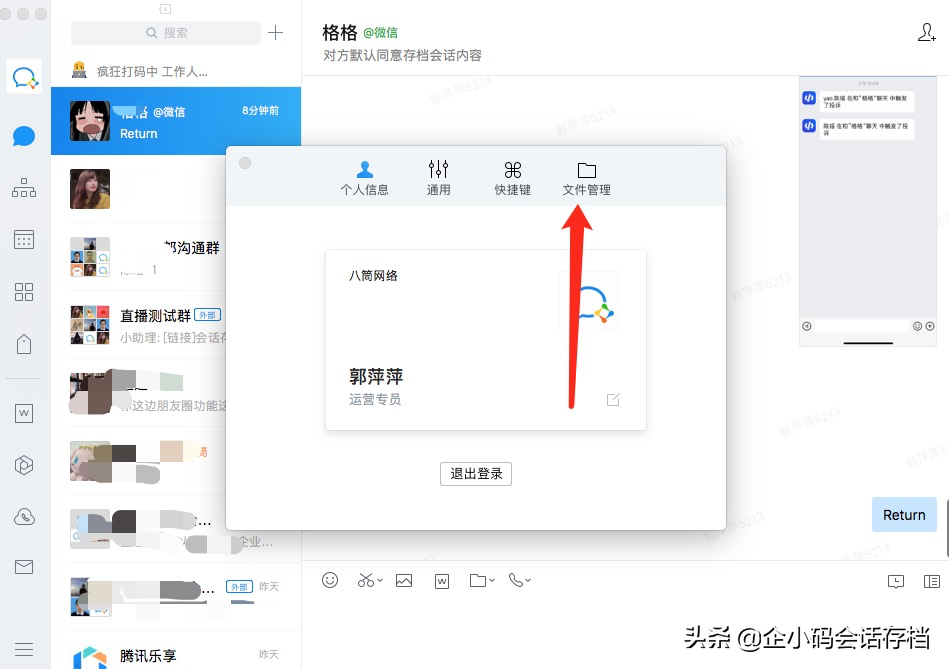The image size is (949, 669).
Task: Open the Calendar icon in sidebar
Action: coord(24,240)
